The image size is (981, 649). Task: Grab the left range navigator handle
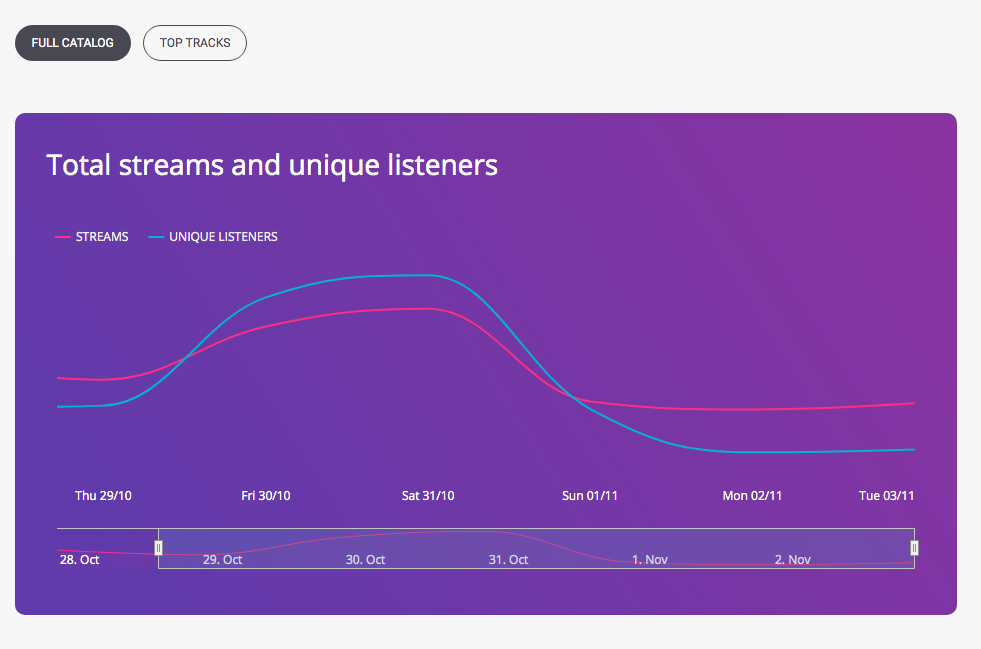point(158,548)
